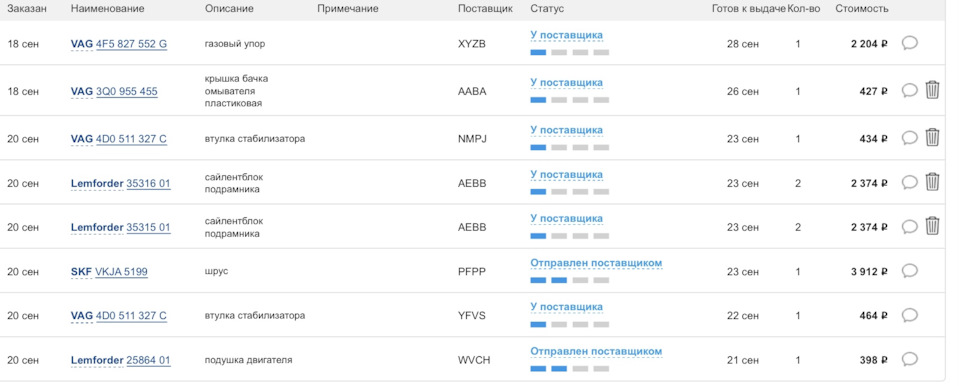Open comment bubble for SKF VKJA 5199
Screen dimensions: 960x386
pyautogui.click(x=910, y=271)
